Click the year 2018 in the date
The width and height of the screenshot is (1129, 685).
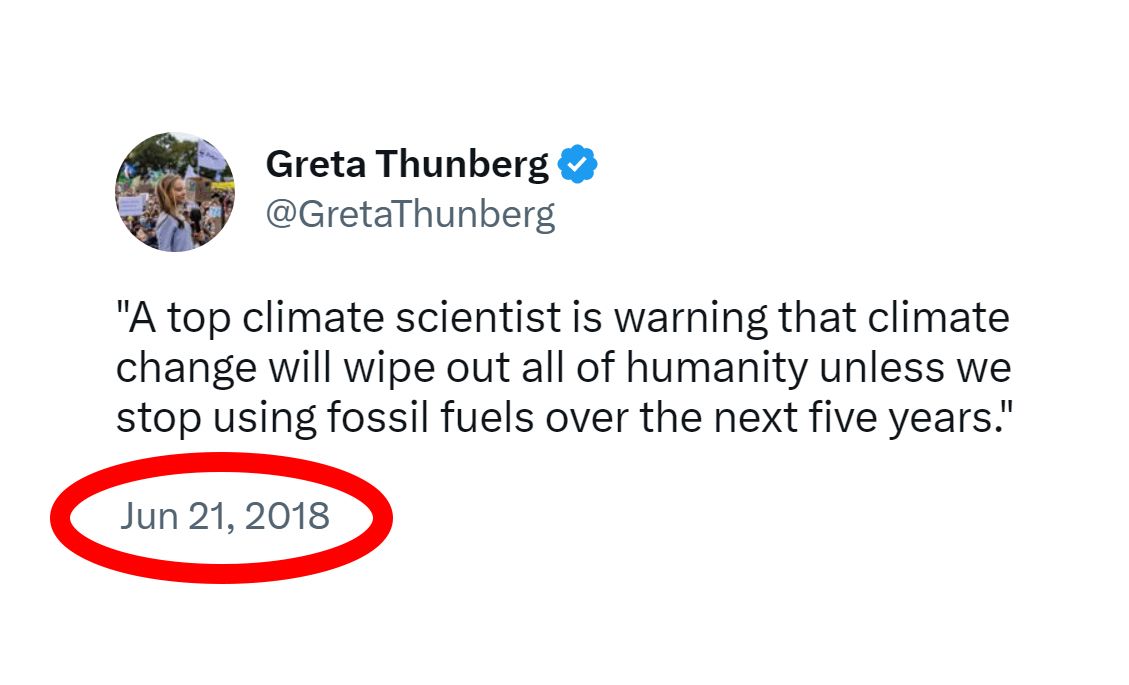click(287, 516)
